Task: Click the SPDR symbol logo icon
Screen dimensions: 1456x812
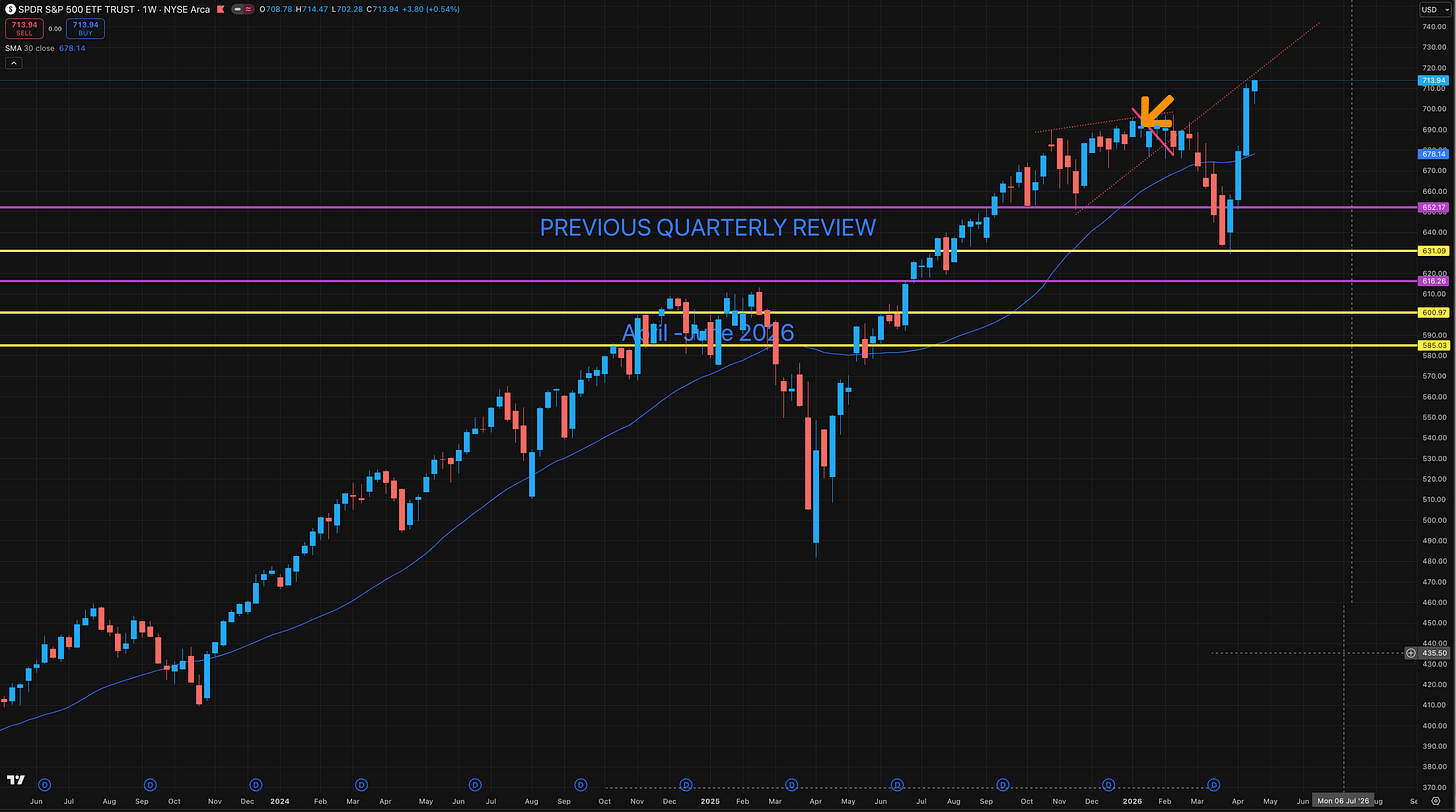Action: 10,9
